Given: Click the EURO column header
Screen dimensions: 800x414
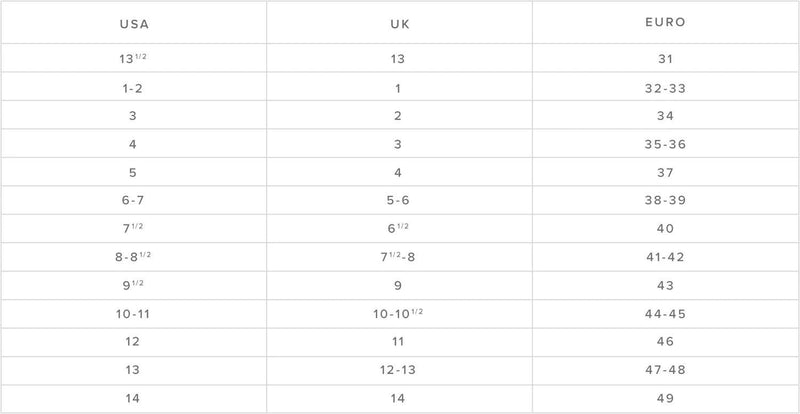Looking at the screenshot, I should tap(665, 21).
